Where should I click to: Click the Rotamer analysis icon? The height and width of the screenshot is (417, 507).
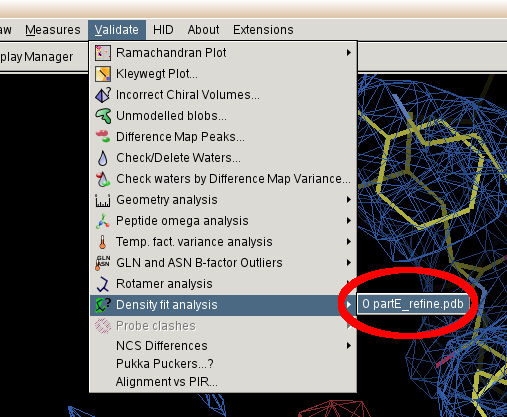[103, 284]
